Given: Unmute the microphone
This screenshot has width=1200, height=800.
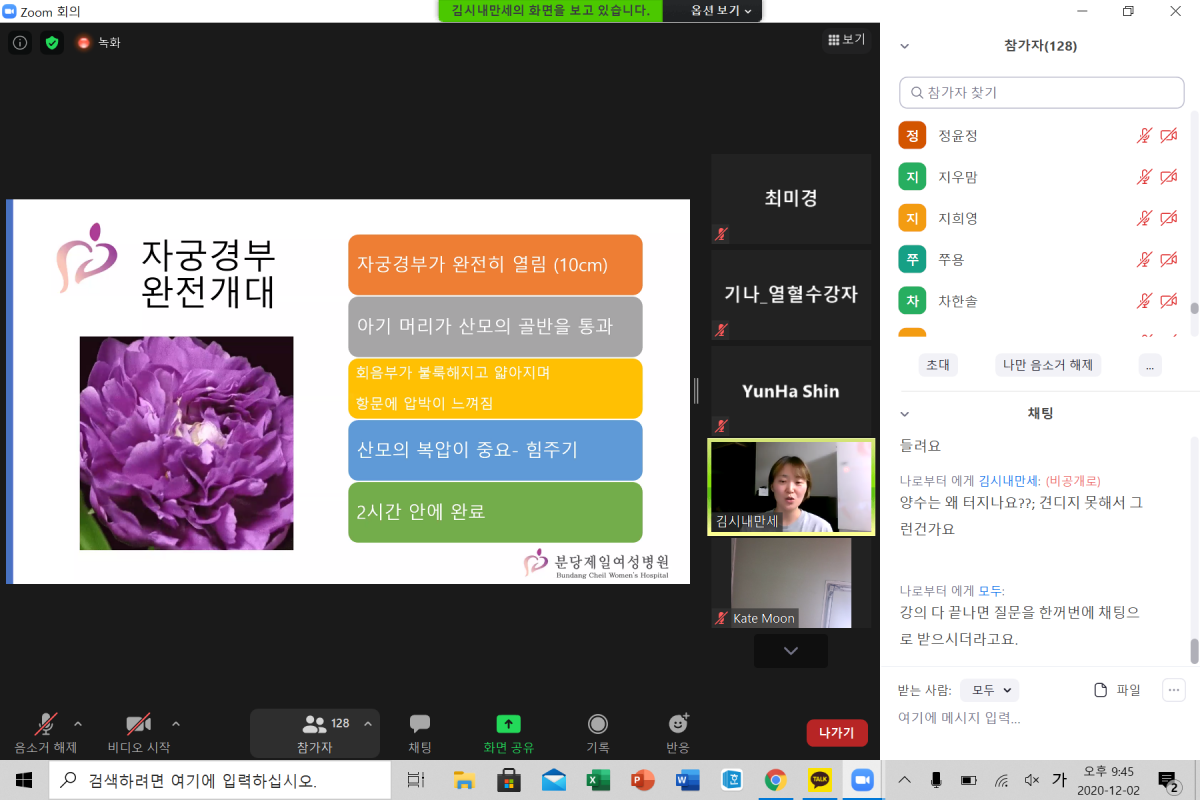Looking at the screenshot, I should click(45, 725).
